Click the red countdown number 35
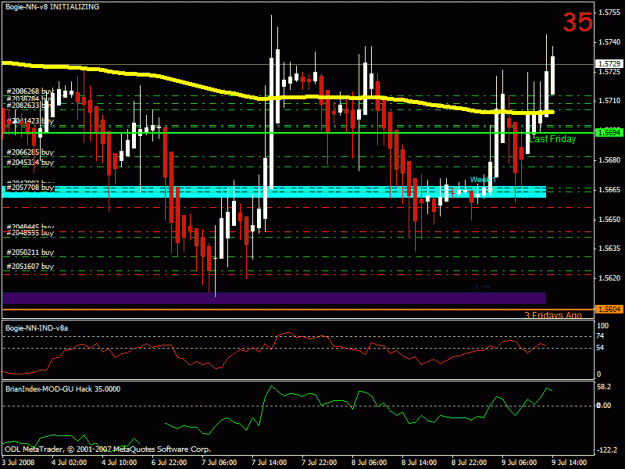 [x=578, y=22]
